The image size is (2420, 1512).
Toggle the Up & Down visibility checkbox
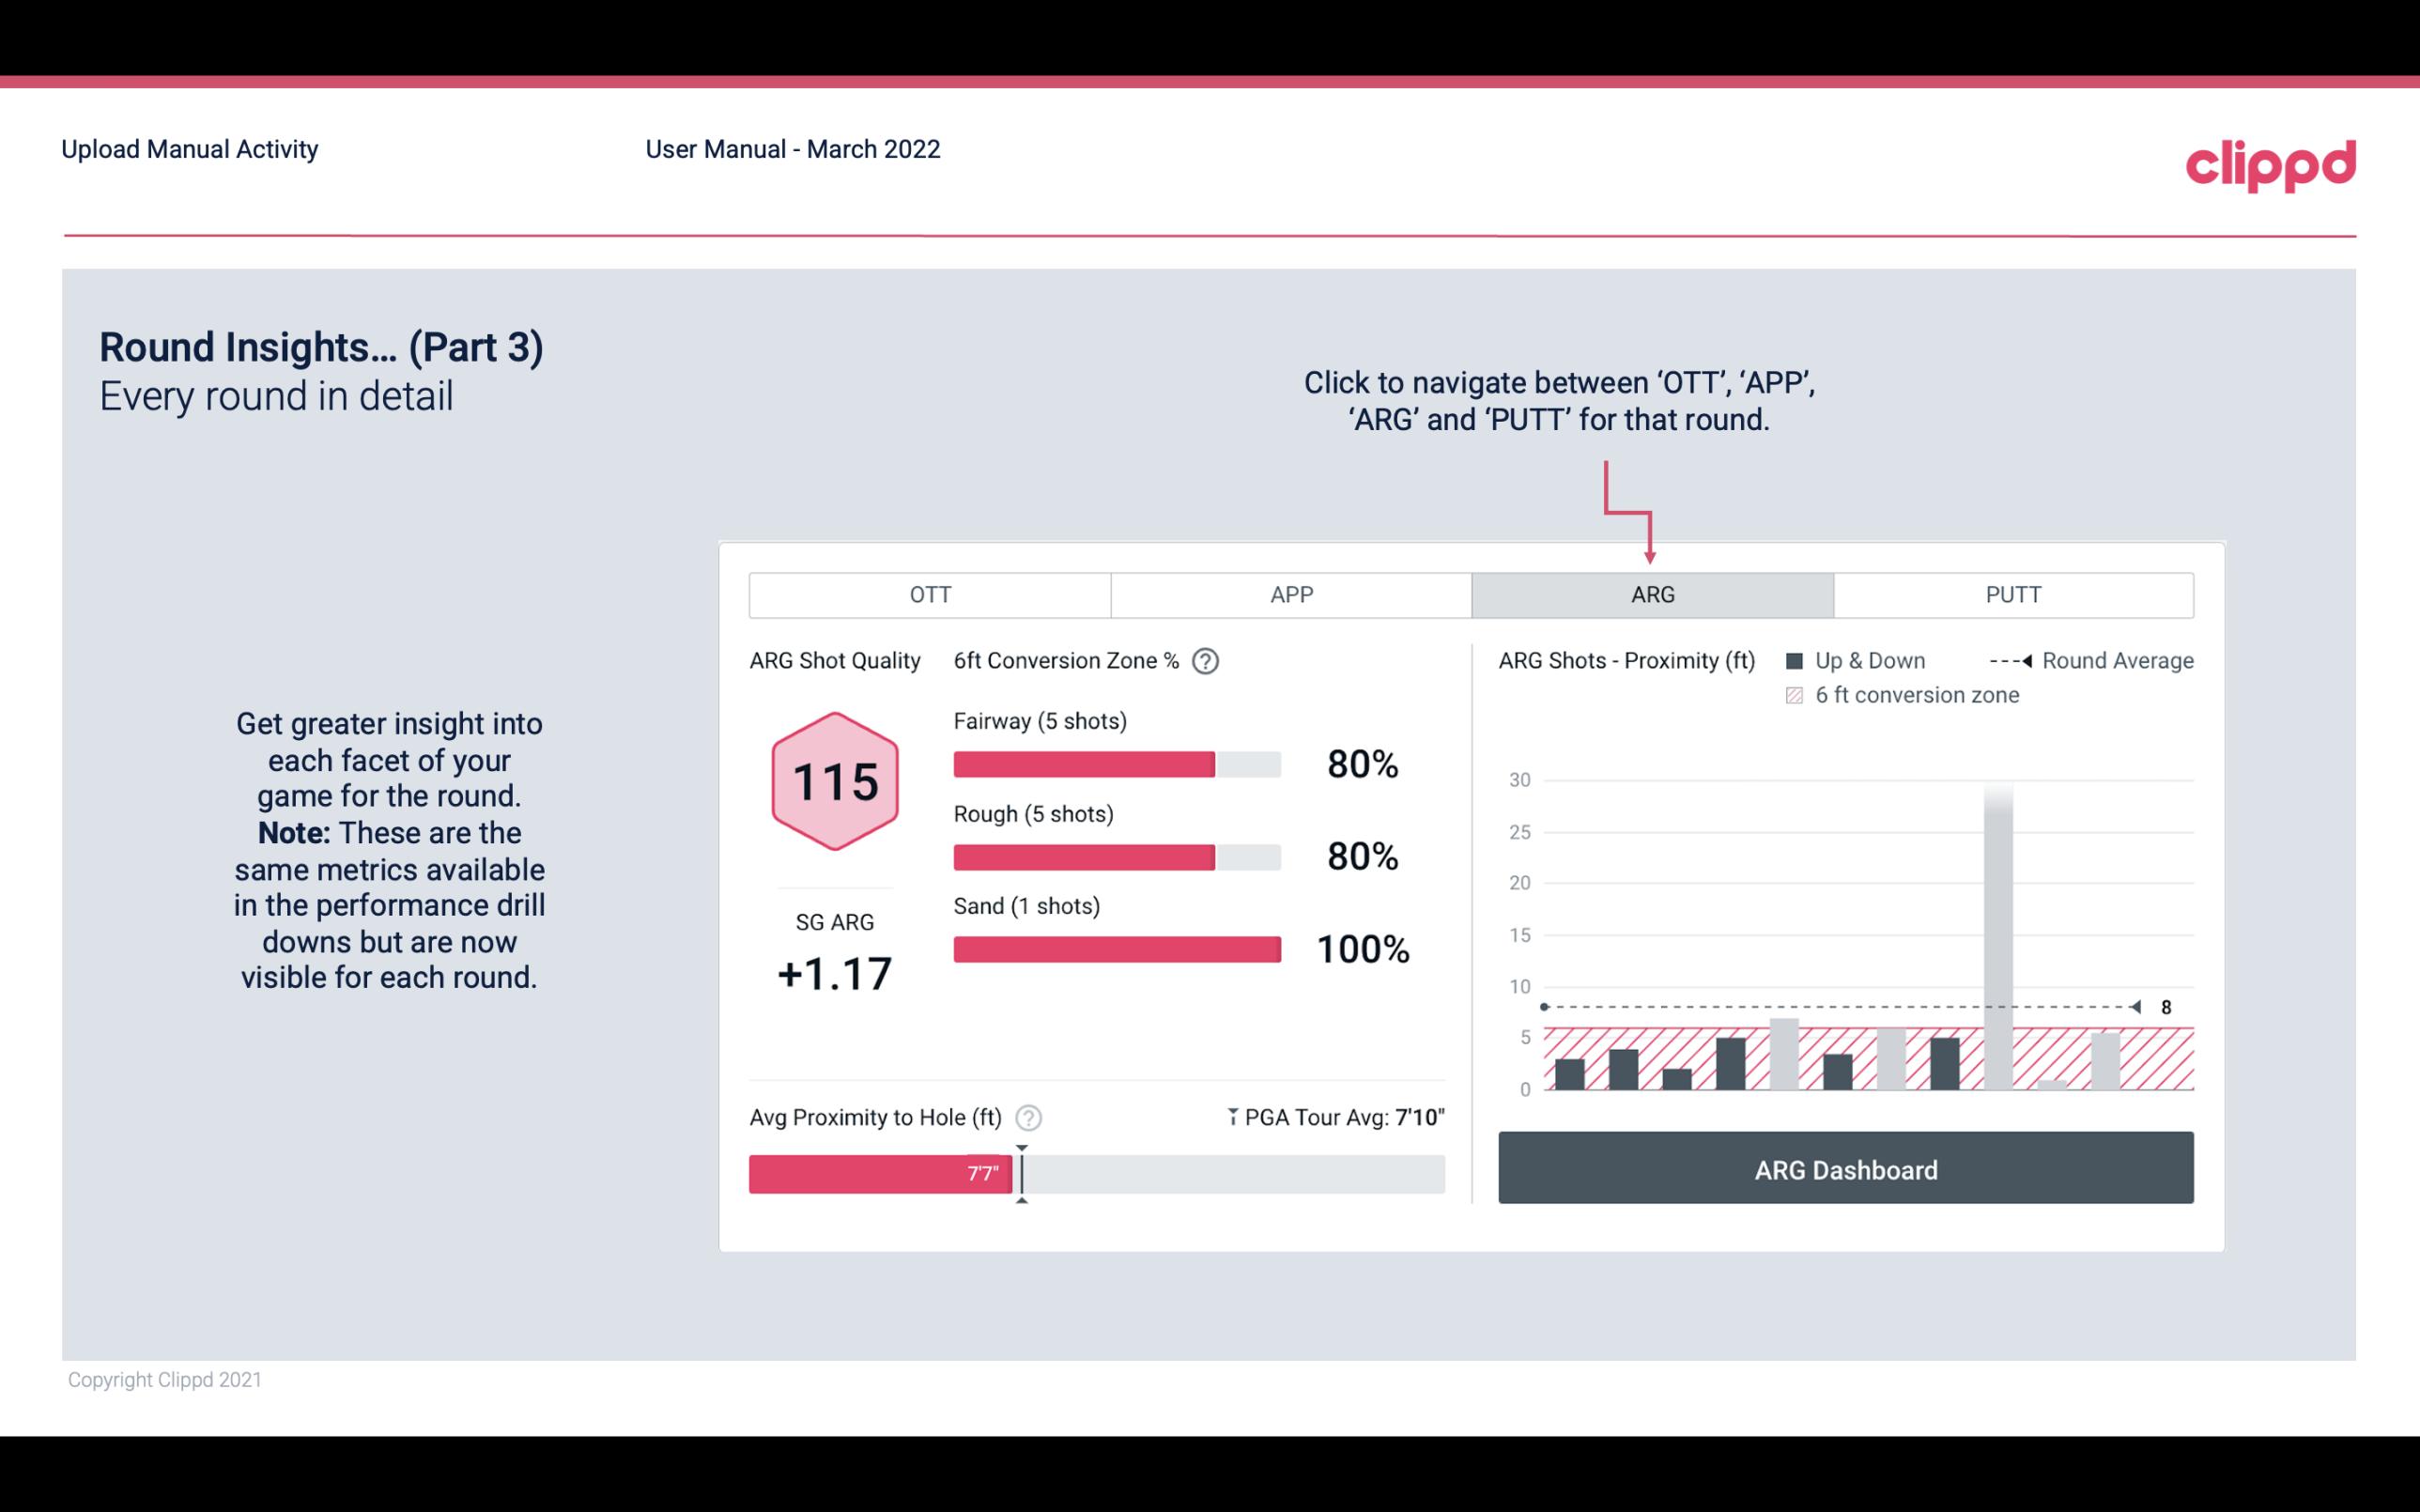tap(1800, 662)
